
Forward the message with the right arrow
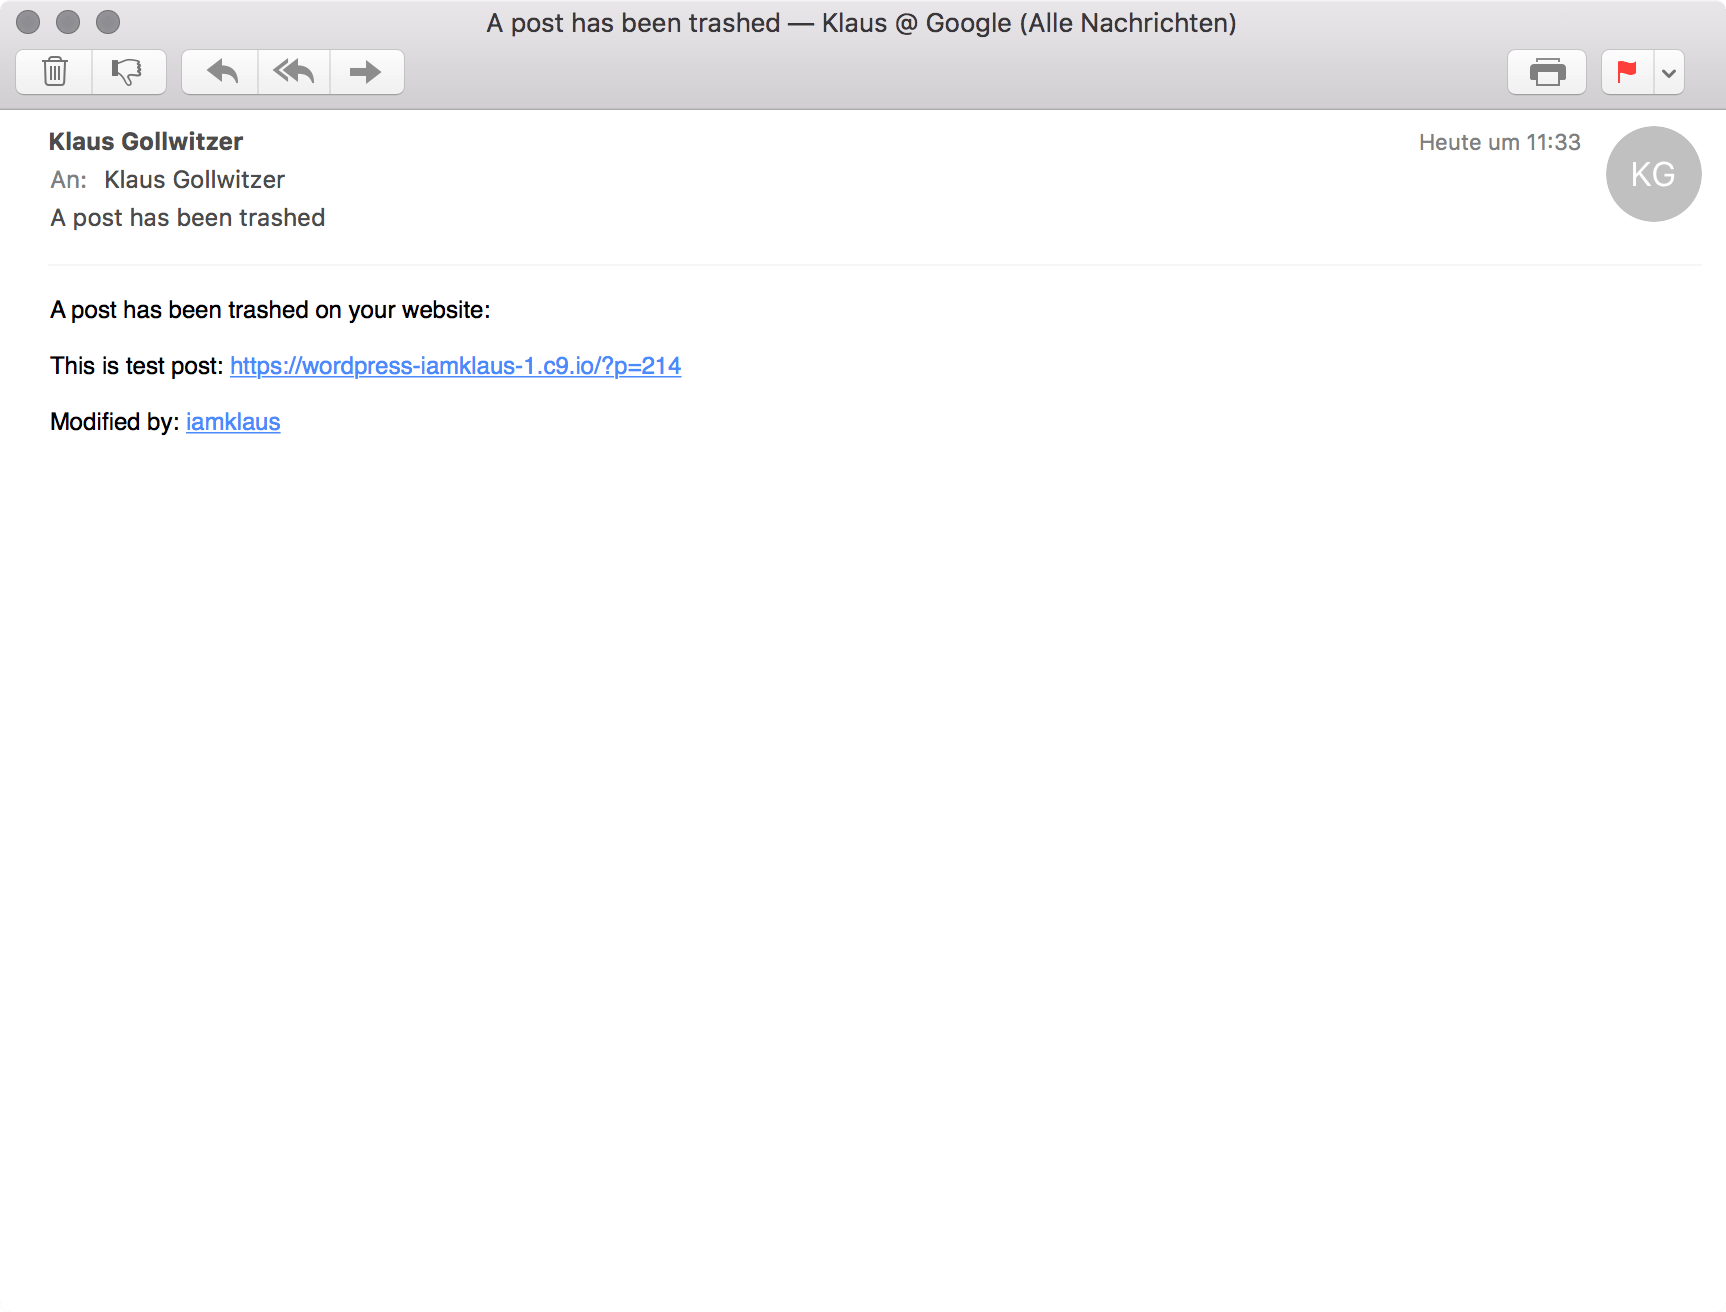367,72
